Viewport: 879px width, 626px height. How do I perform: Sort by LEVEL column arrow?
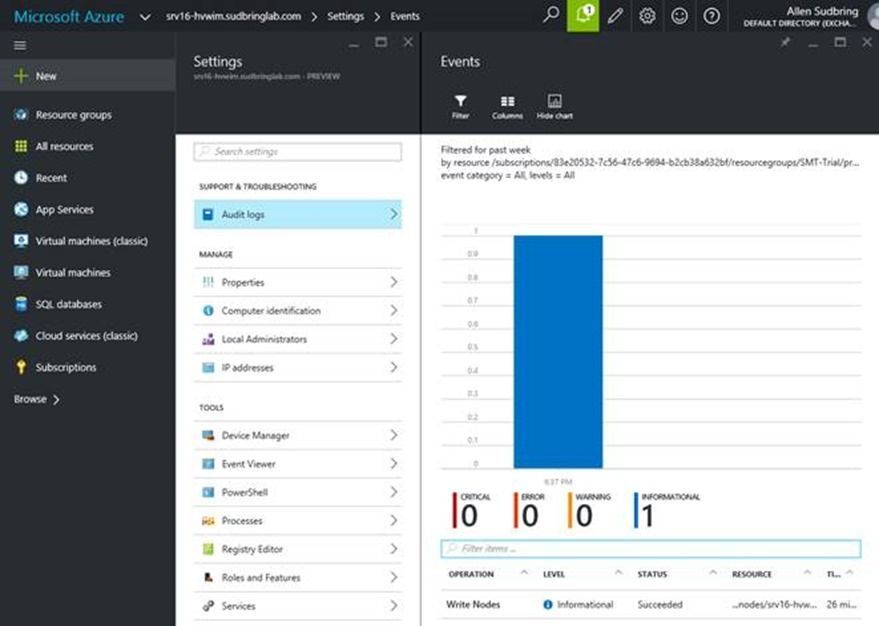tap(618, 573)
